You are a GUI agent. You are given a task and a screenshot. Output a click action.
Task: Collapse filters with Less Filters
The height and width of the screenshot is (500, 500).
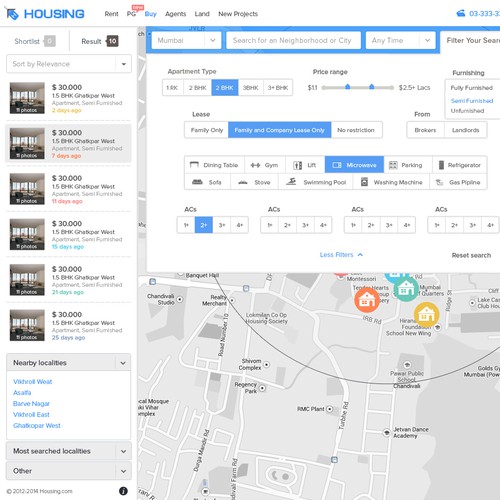click(x=341, y=255)
